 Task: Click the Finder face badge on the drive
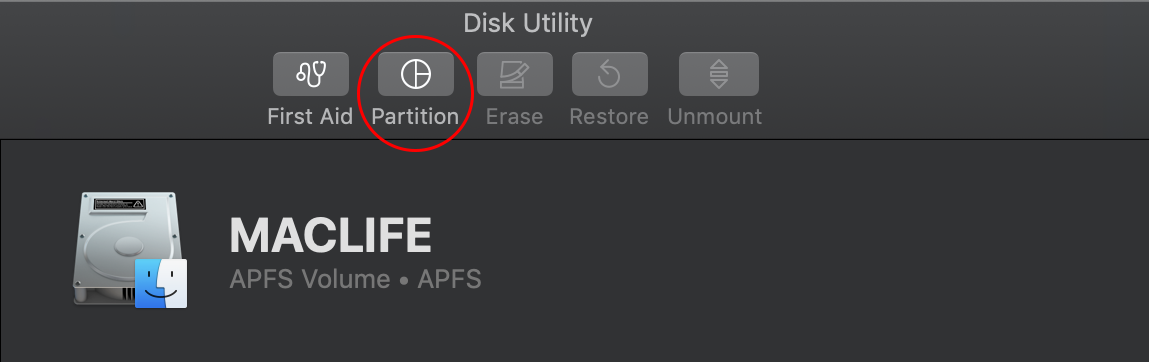161,284
